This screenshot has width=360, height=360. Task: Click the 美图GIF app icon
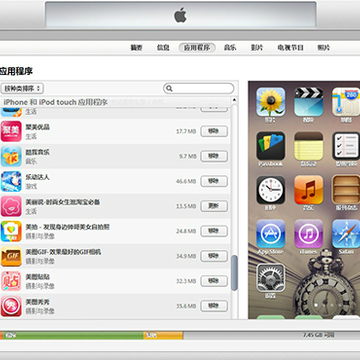pos(11,256)
